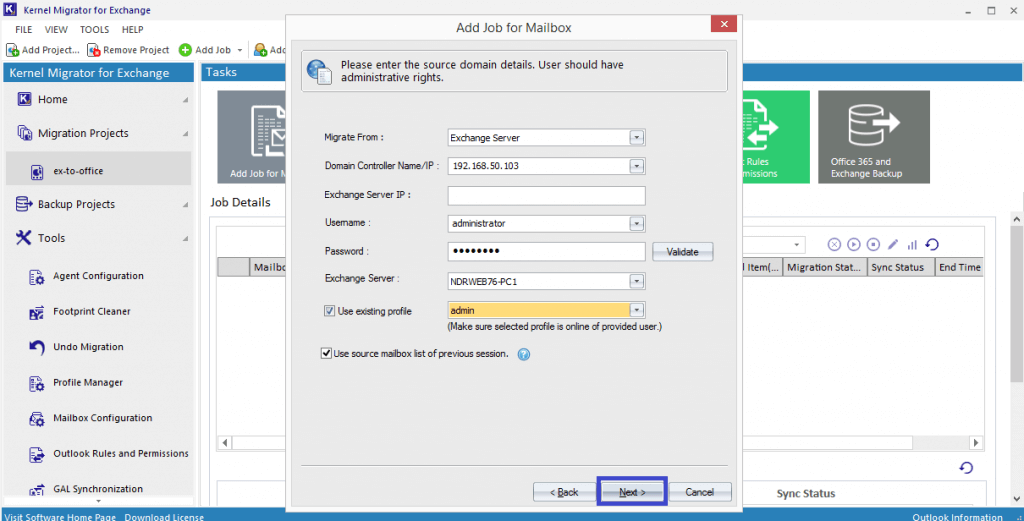Image resolution: width=1024 pixels, height=521 pixels.
Task: Click the refresh icon above Sync Status
Action: 966,467
